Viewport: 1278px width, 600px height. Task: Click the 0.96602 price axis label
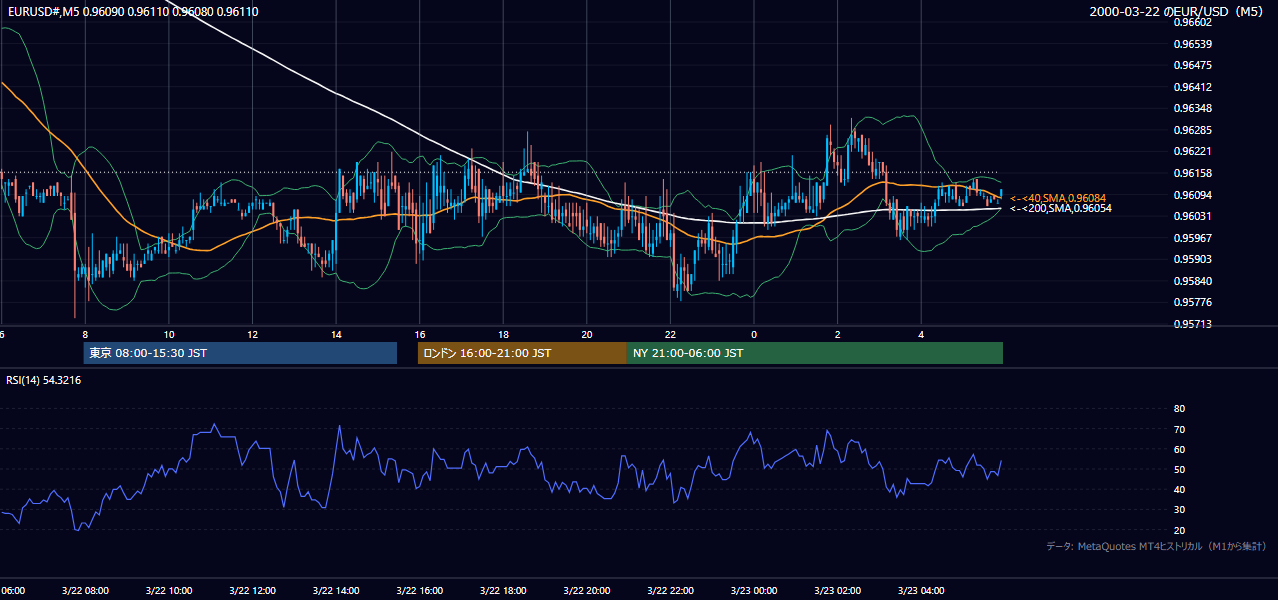(1192, 22)
